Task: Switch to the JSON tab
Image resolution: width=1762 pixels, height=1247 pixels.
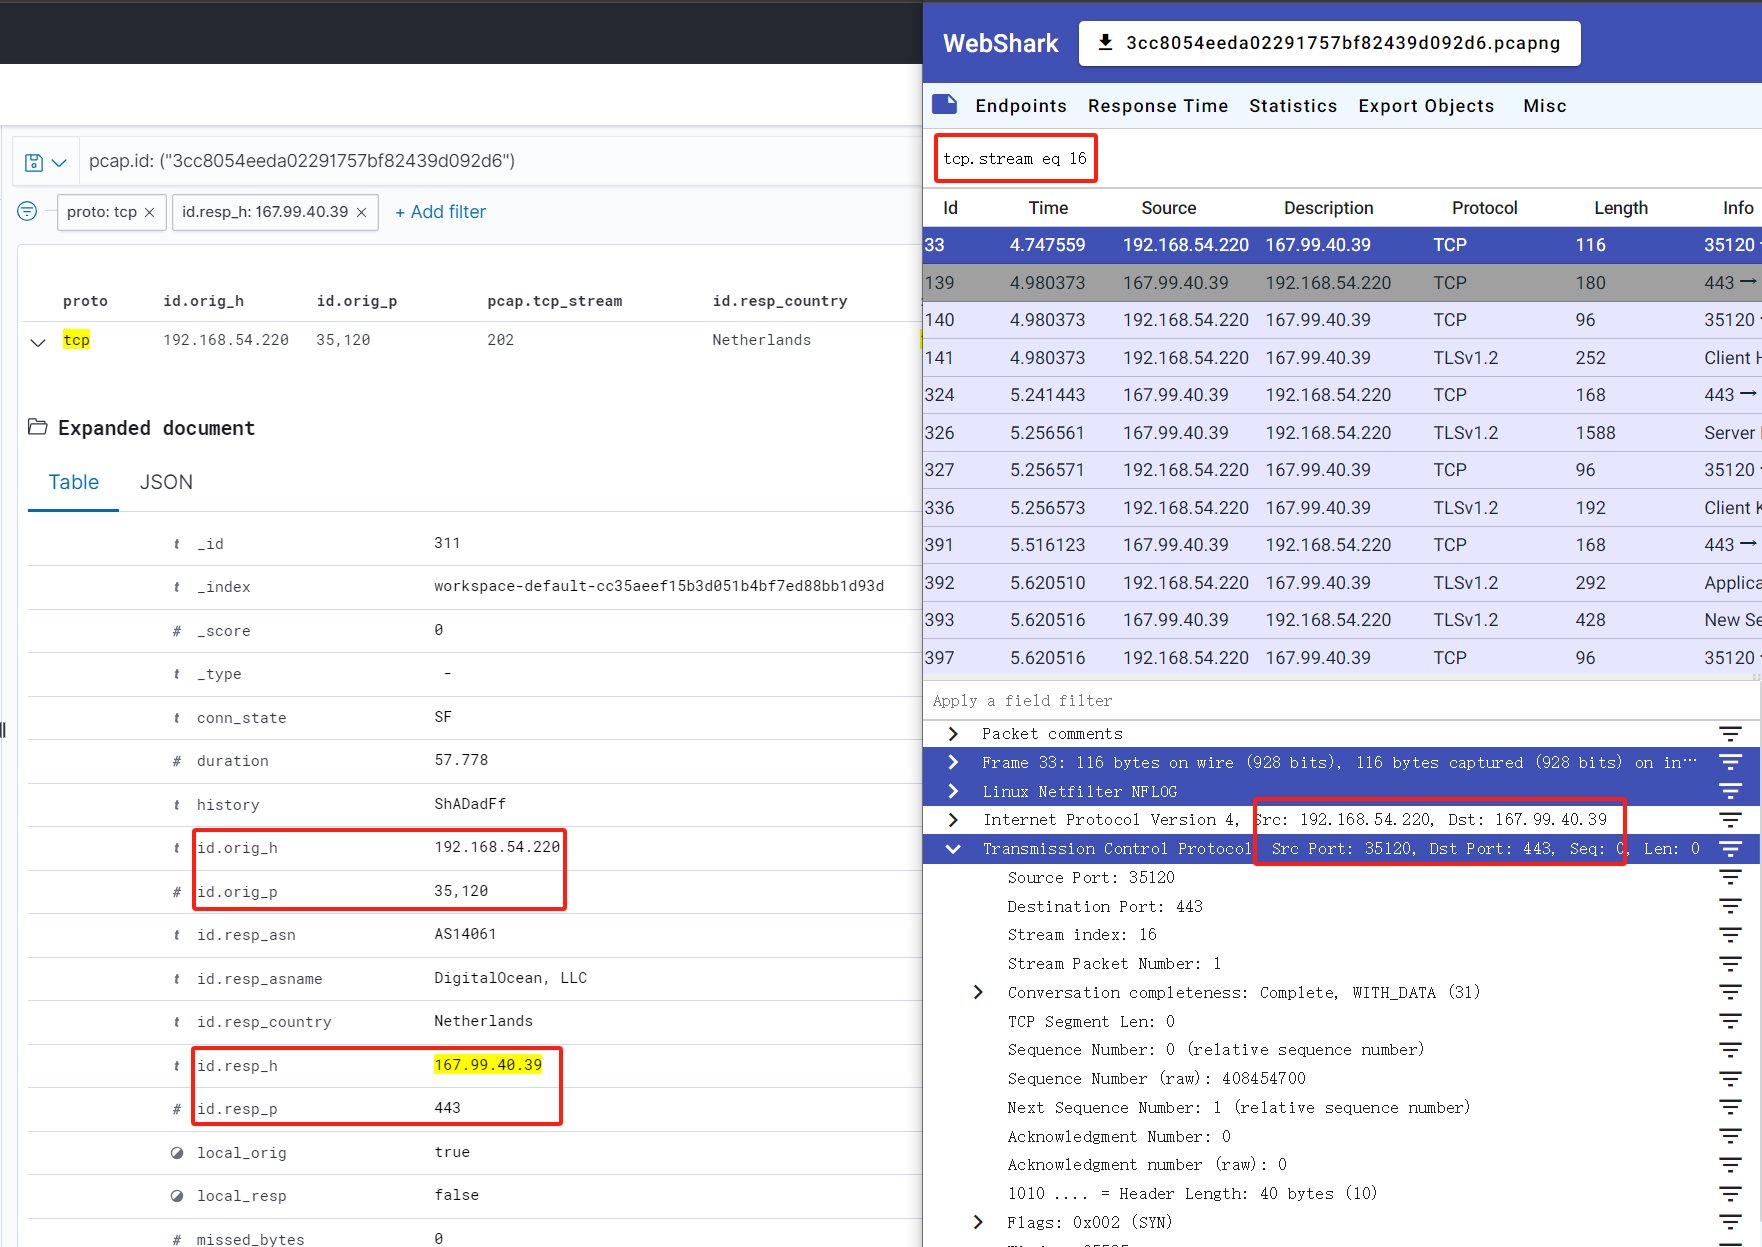Action: (x=166, y=482)
